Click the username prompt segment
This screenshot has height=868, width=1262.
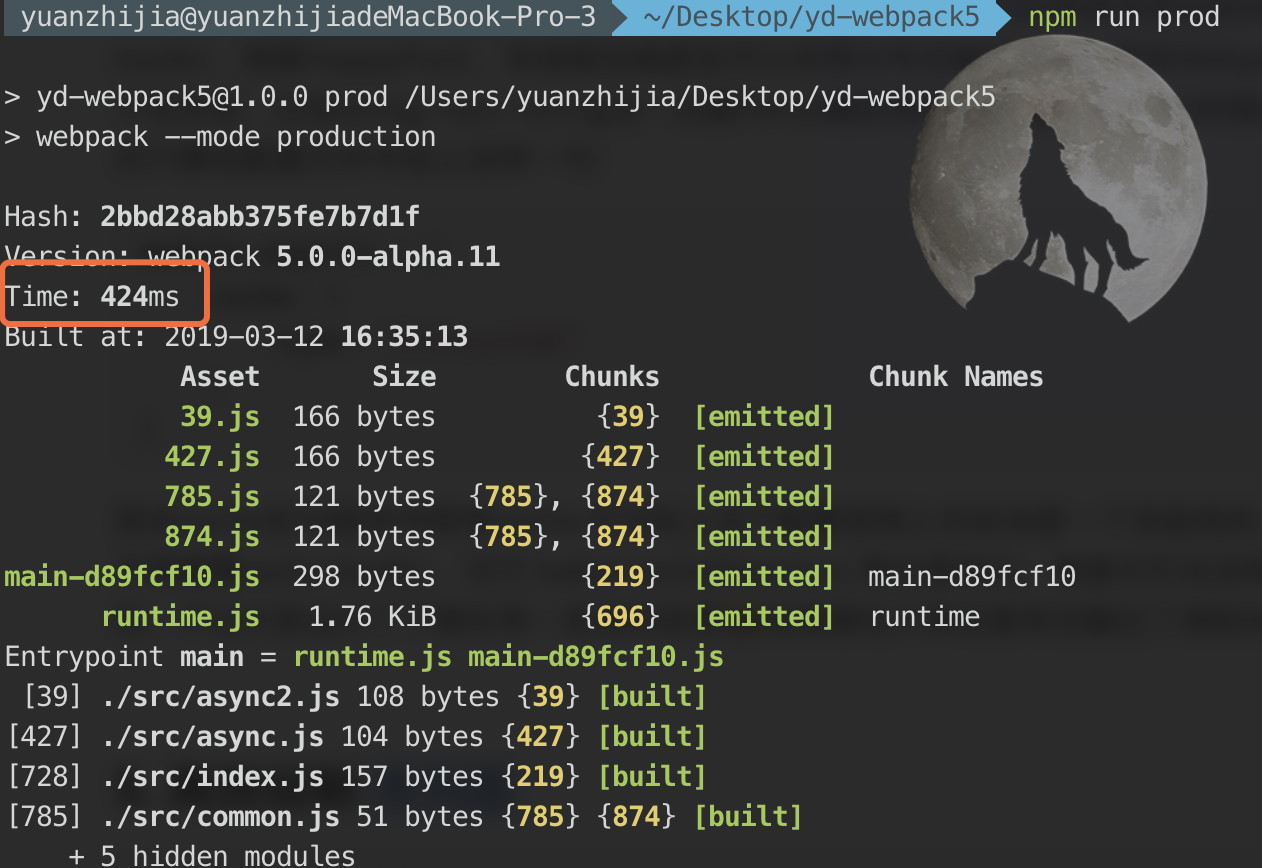[306, 17]
